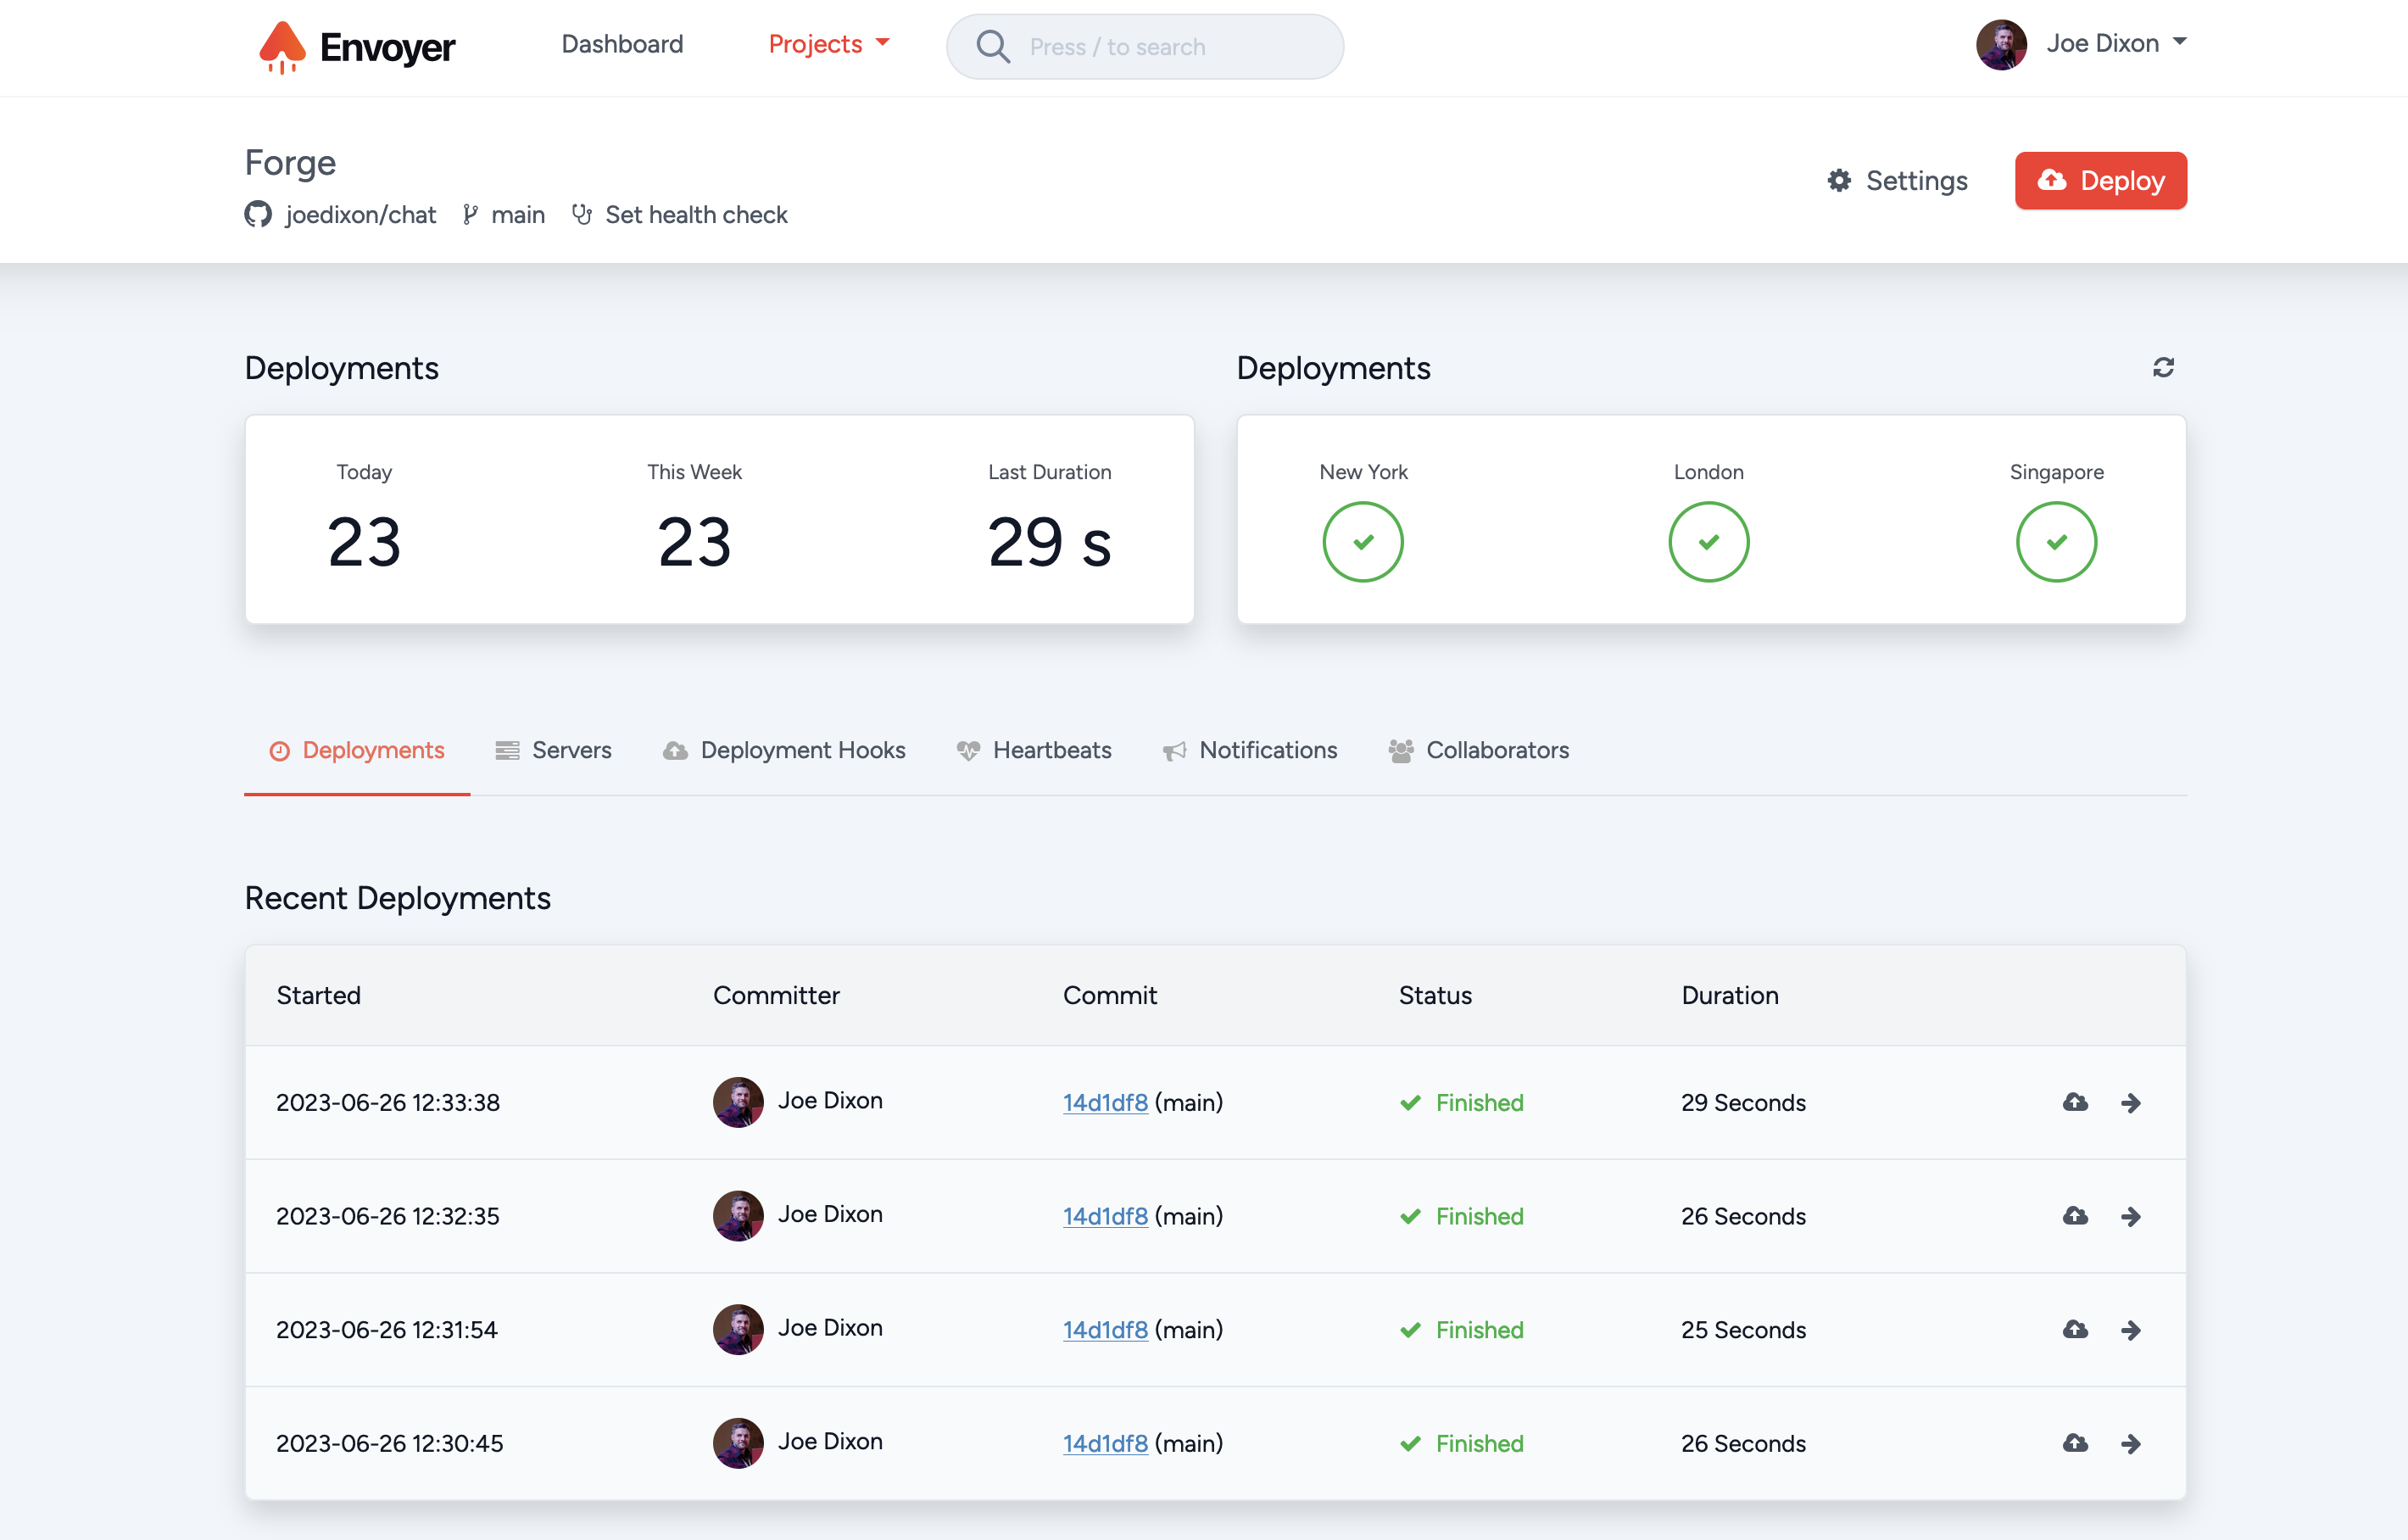Expand the Projects dropdown menu
Screen dimensions: 2408x1540
[x=828, y=44]
